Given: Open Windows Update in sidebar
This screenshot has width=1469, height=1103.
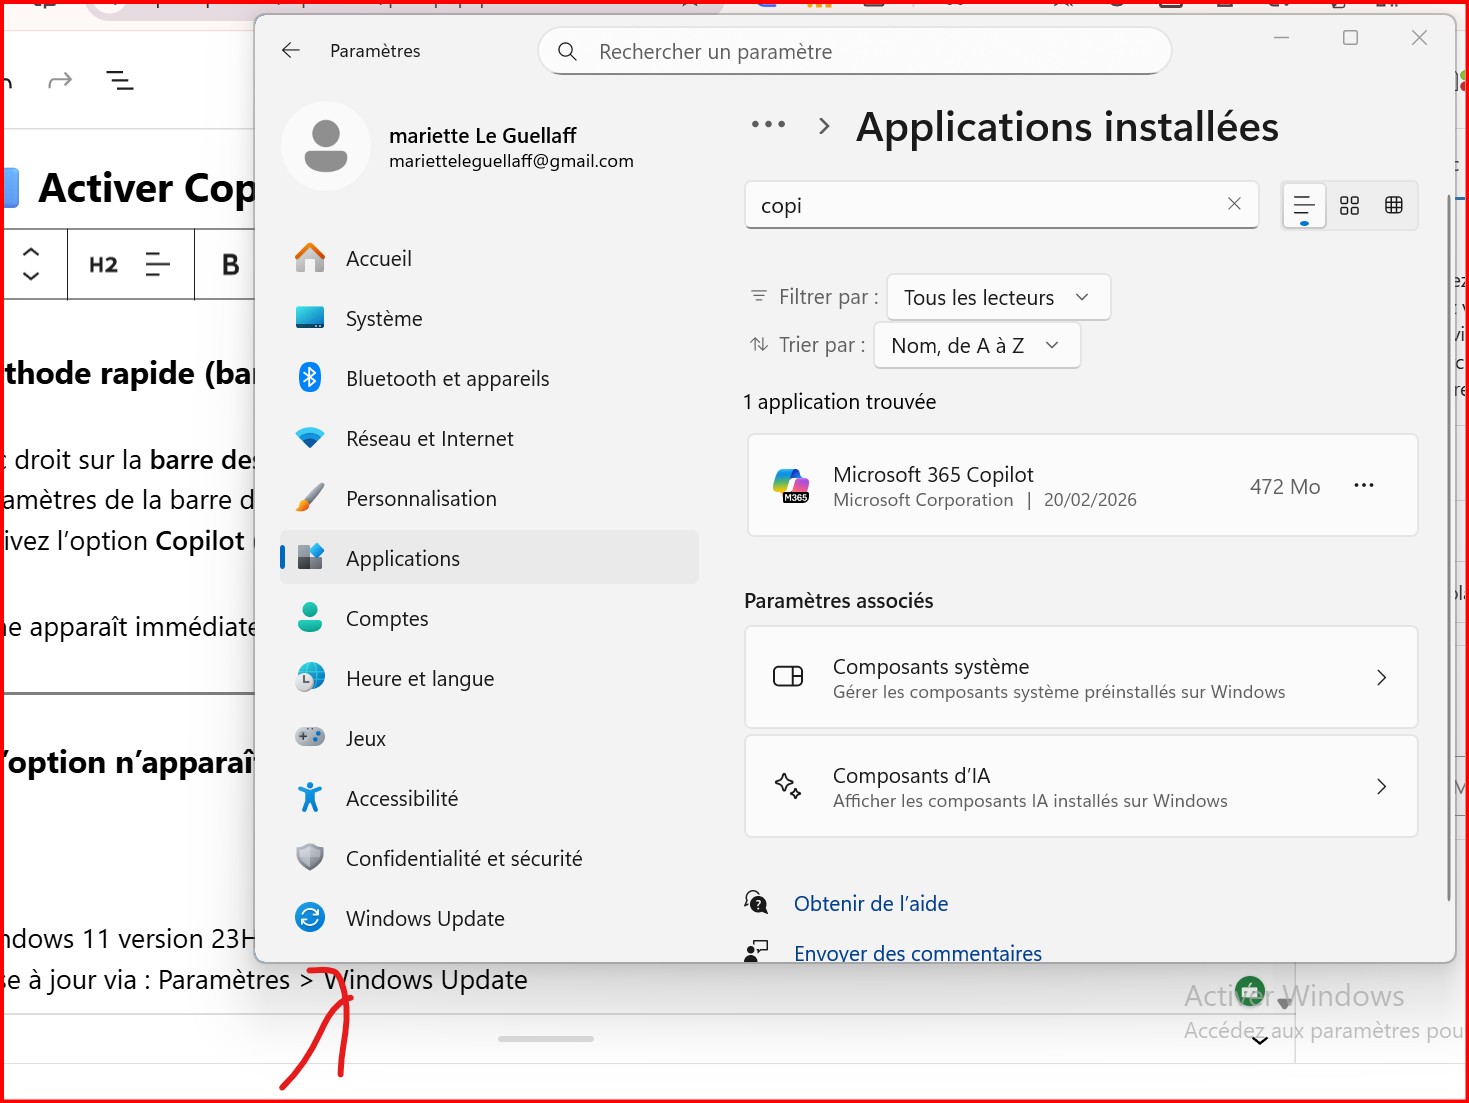Looking at the screenshot, I should pyautogui.click(x=425, y=919).
